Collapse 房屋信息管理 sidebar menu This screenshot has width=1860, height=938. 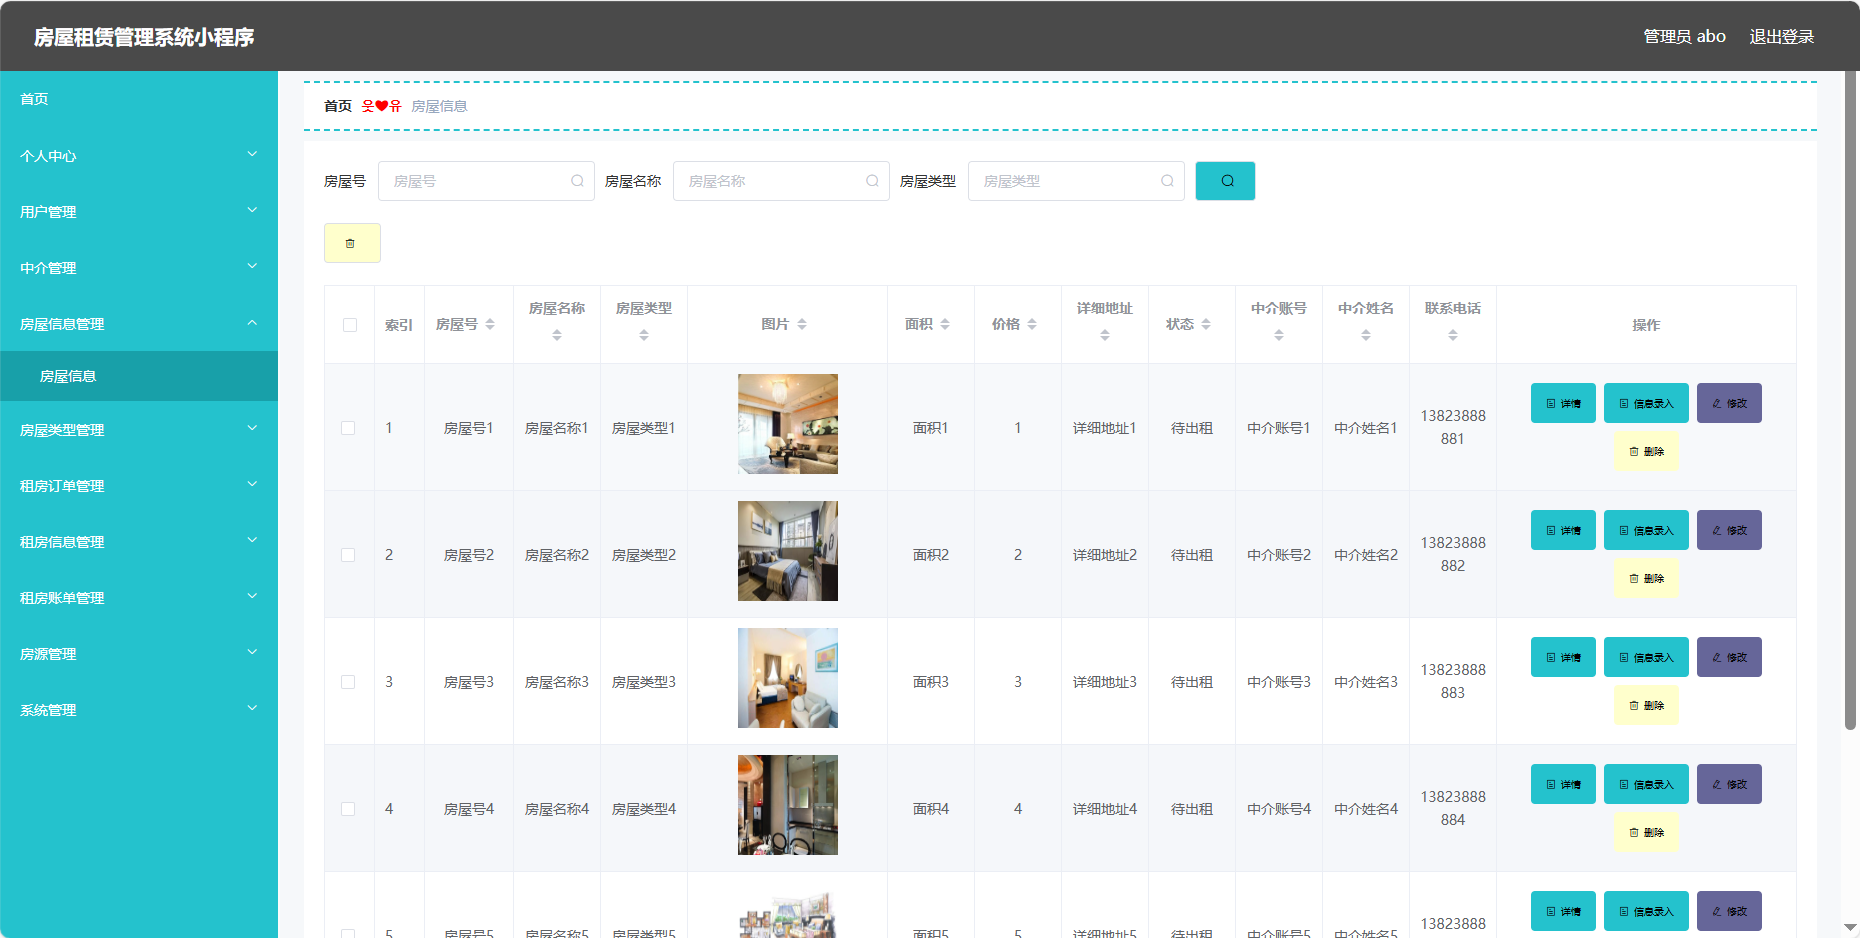139,323
